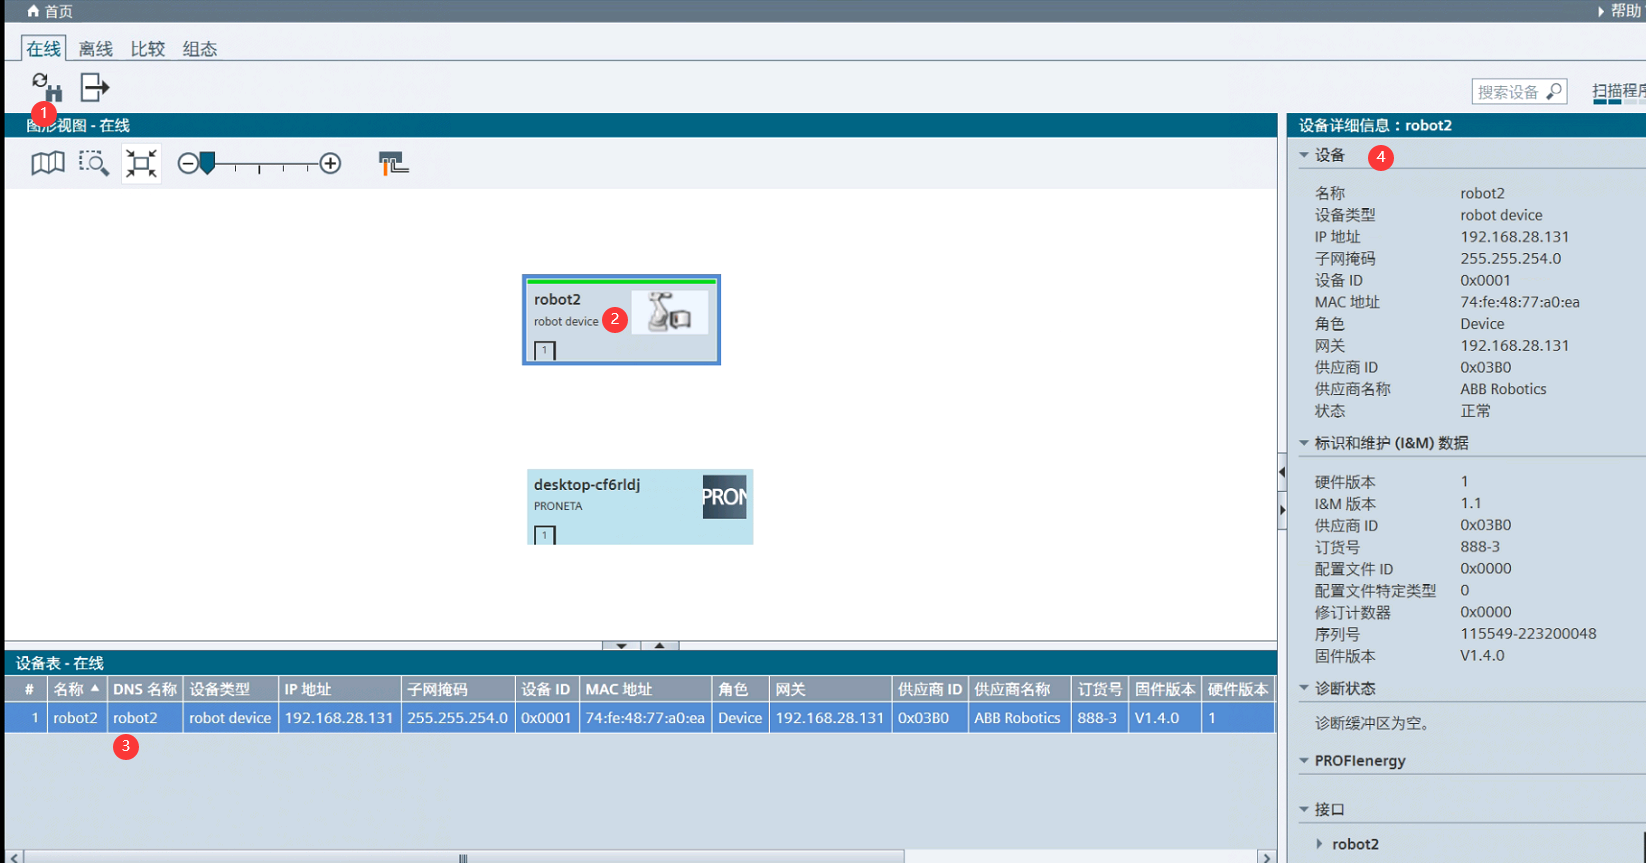Sort by 供应商名称 column header
1646x863 pixels.
(1019, 689)
